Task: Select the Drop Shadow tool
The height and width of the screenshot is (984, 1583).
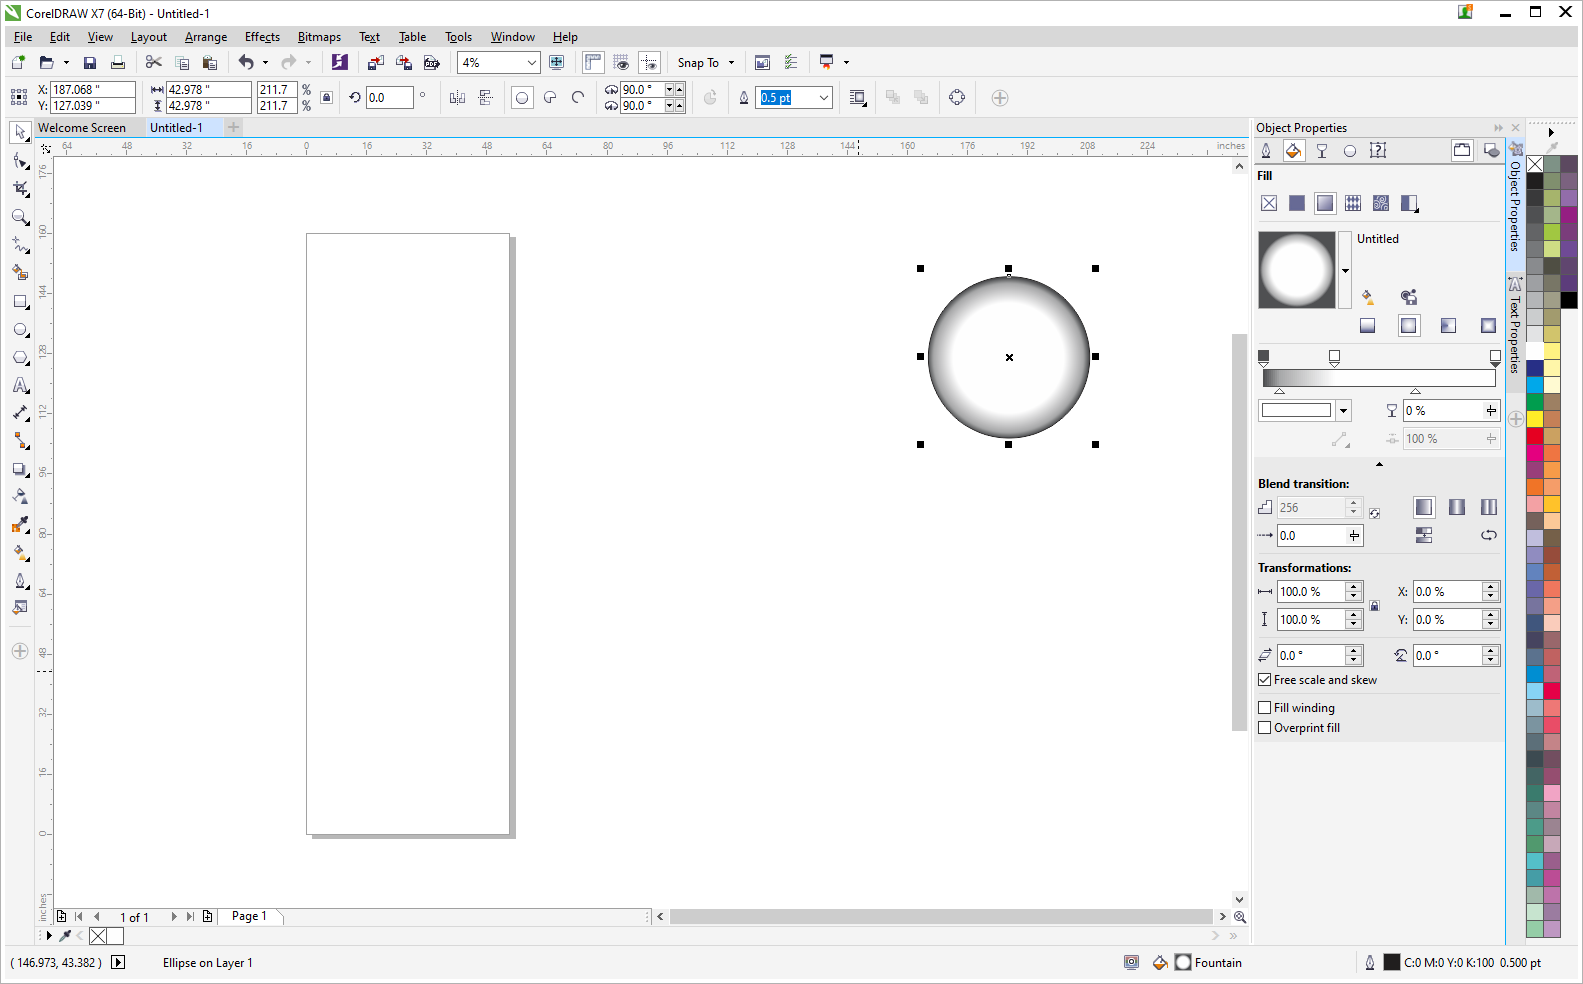Action: tap(20, 469)
